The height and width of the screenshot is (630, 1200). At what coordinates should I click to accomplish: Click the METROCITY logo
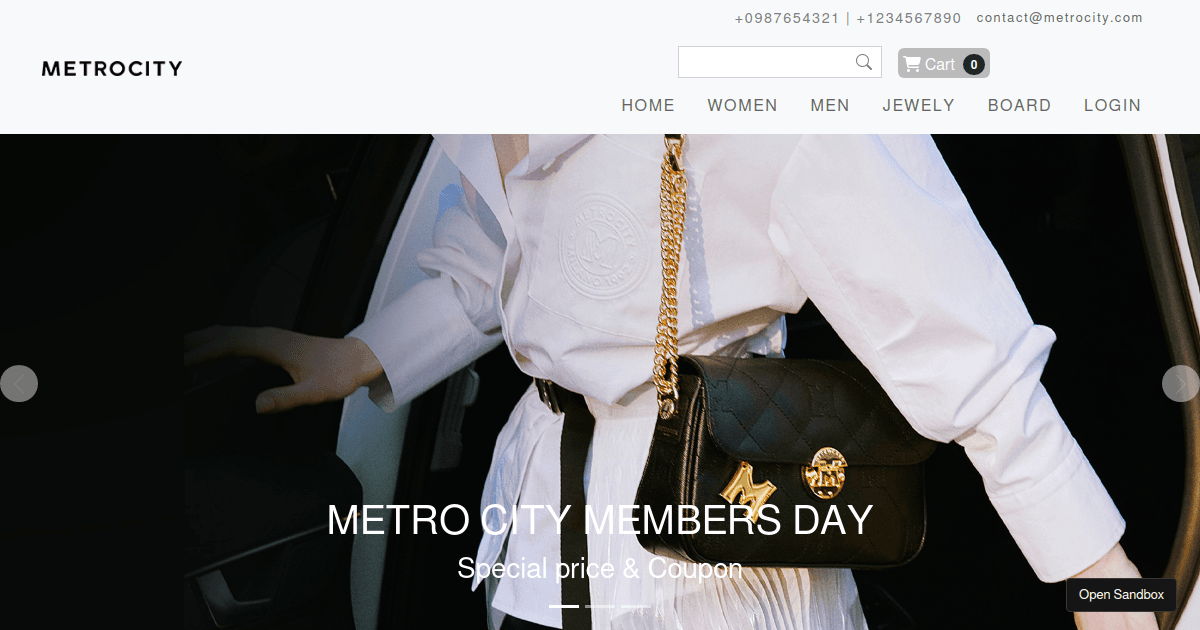(x=112, y=68)
